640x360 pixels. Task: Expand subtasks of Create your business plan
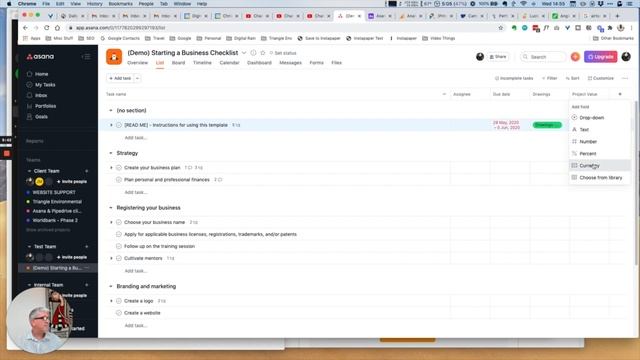tap(111, 167)
